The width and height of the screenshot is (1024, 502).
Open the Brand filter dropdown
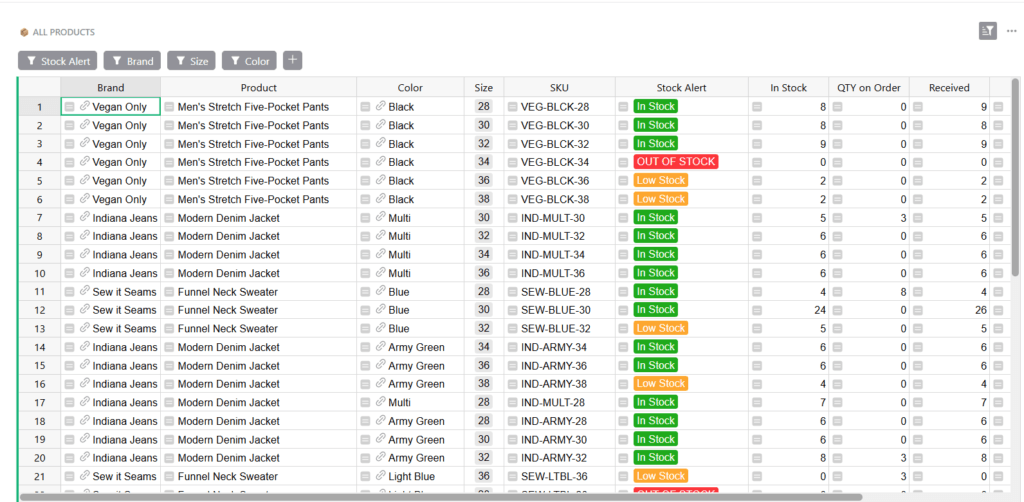(x=133, y=61)
